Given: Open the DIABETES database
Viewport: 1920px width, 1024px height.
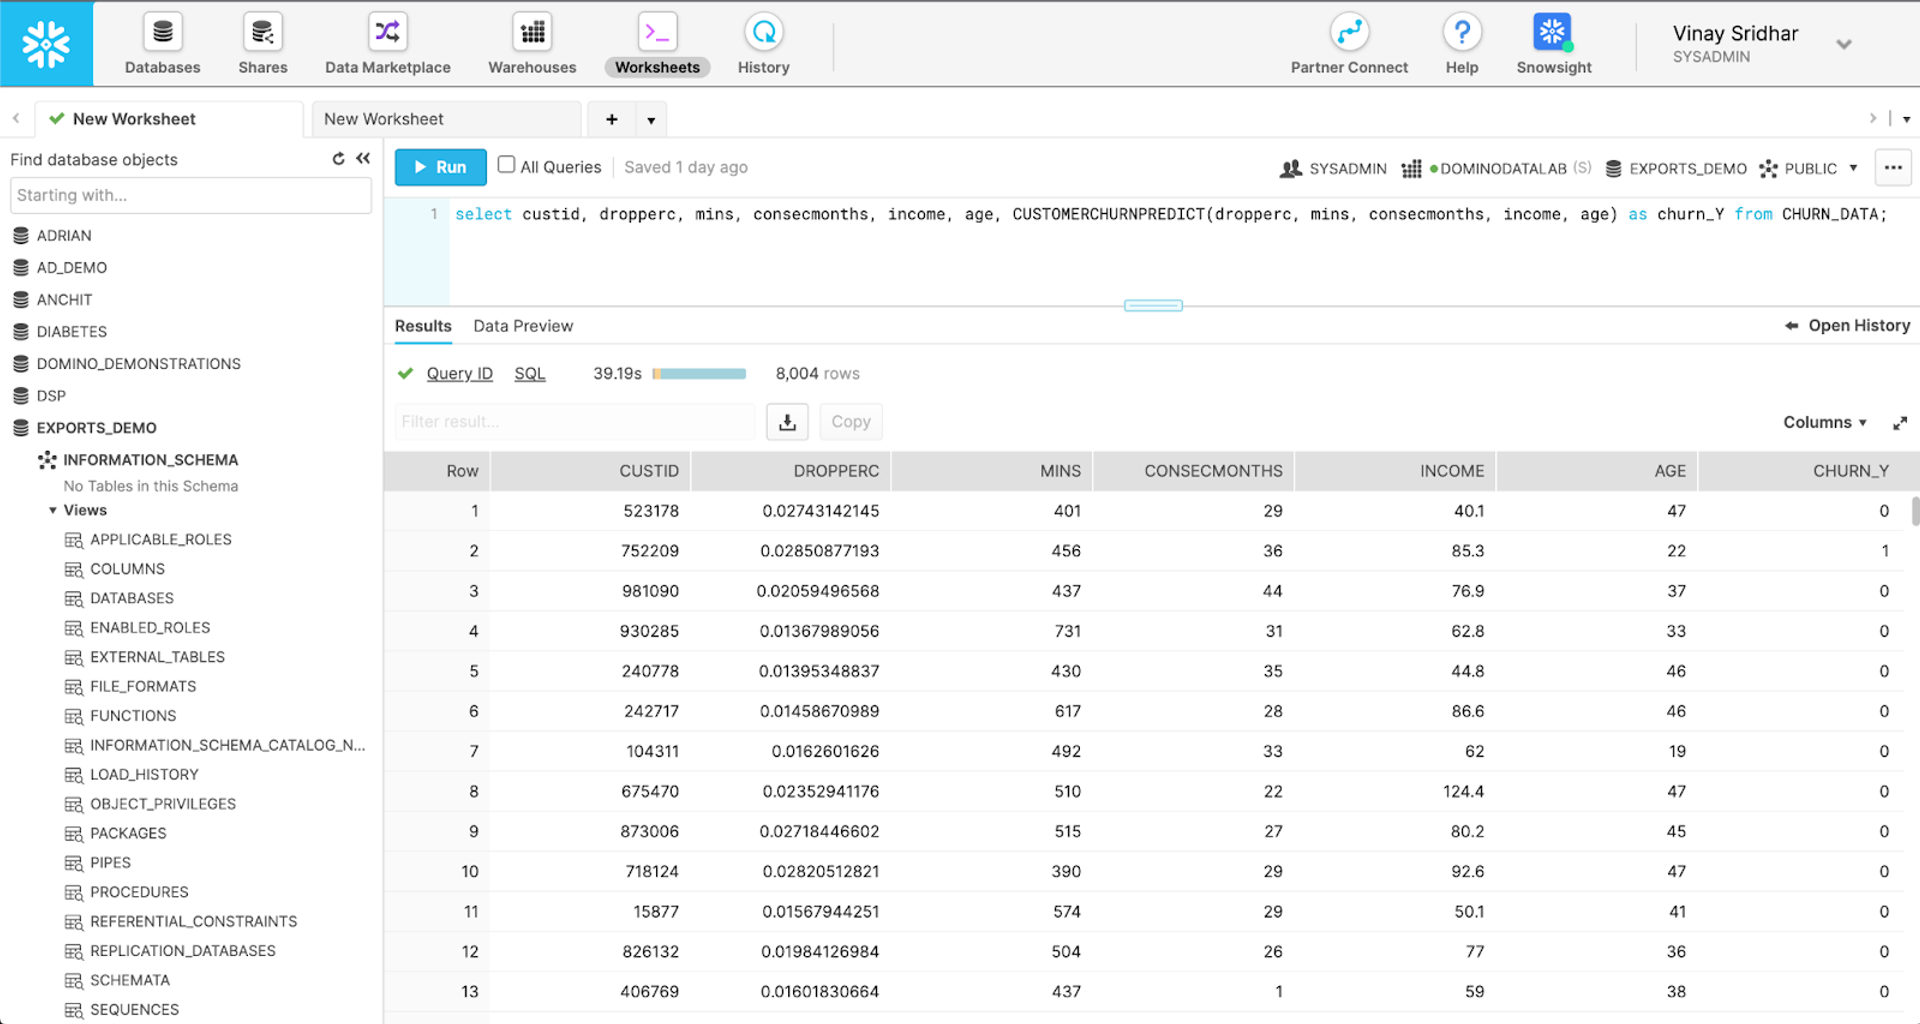Looking at the screenshot, I should point(71,332).
